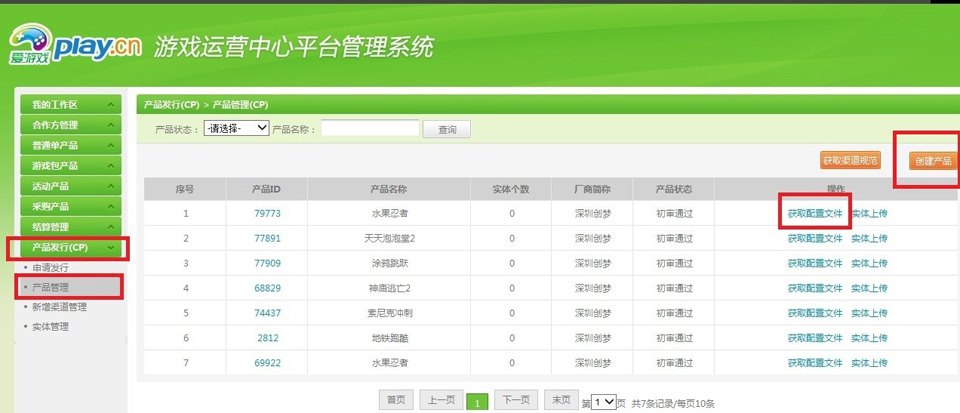Screen dimensions: 960x413
Task: Click 神庙逃亡2 product name cell
Action: (389, 288)
